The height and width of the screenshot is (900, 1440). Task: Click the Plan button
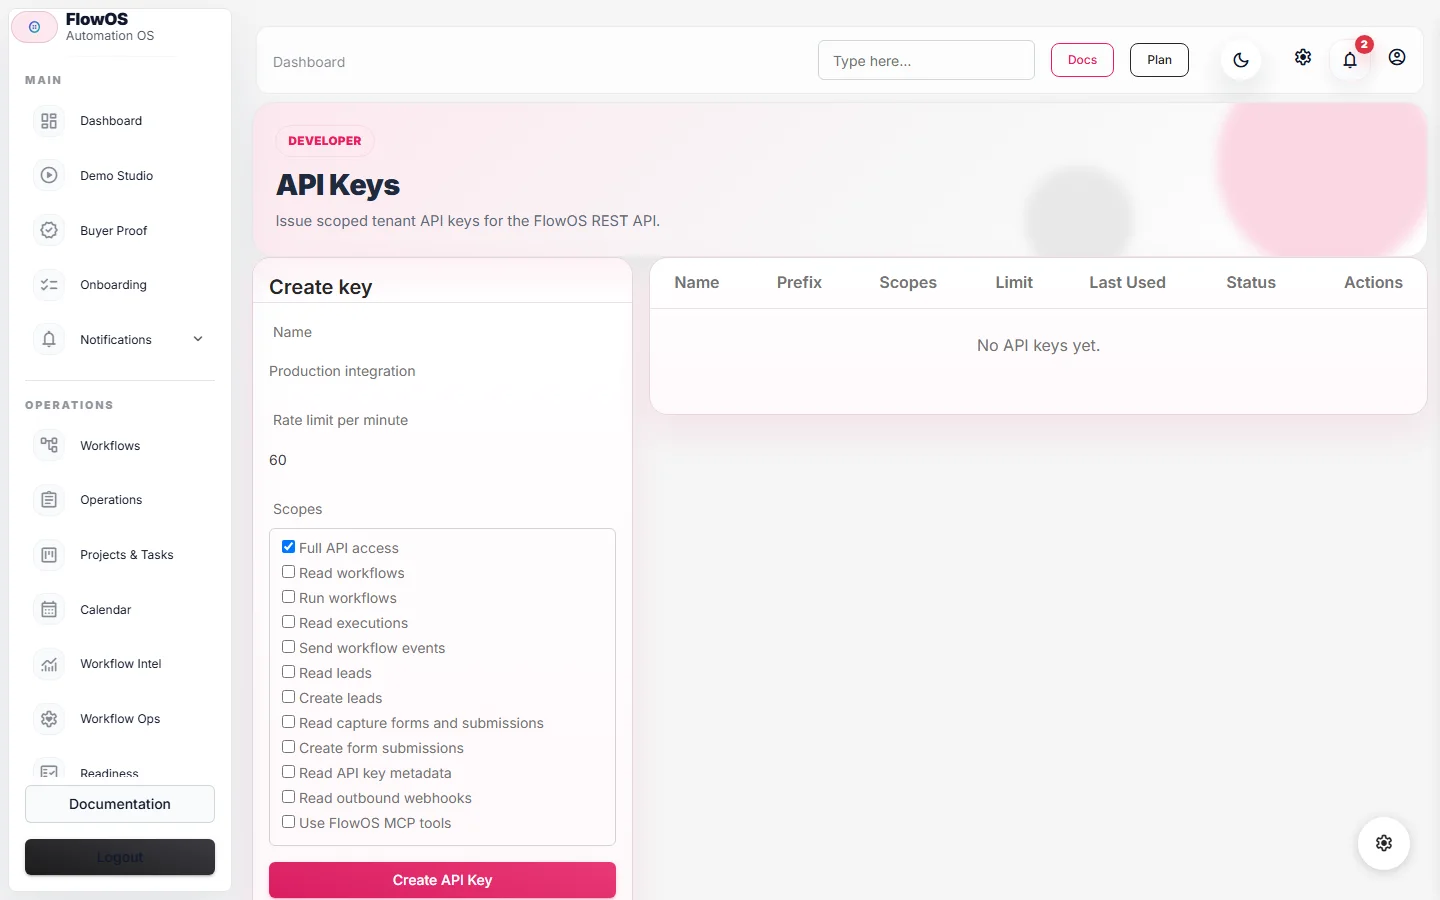click(x=1159, y=60)
